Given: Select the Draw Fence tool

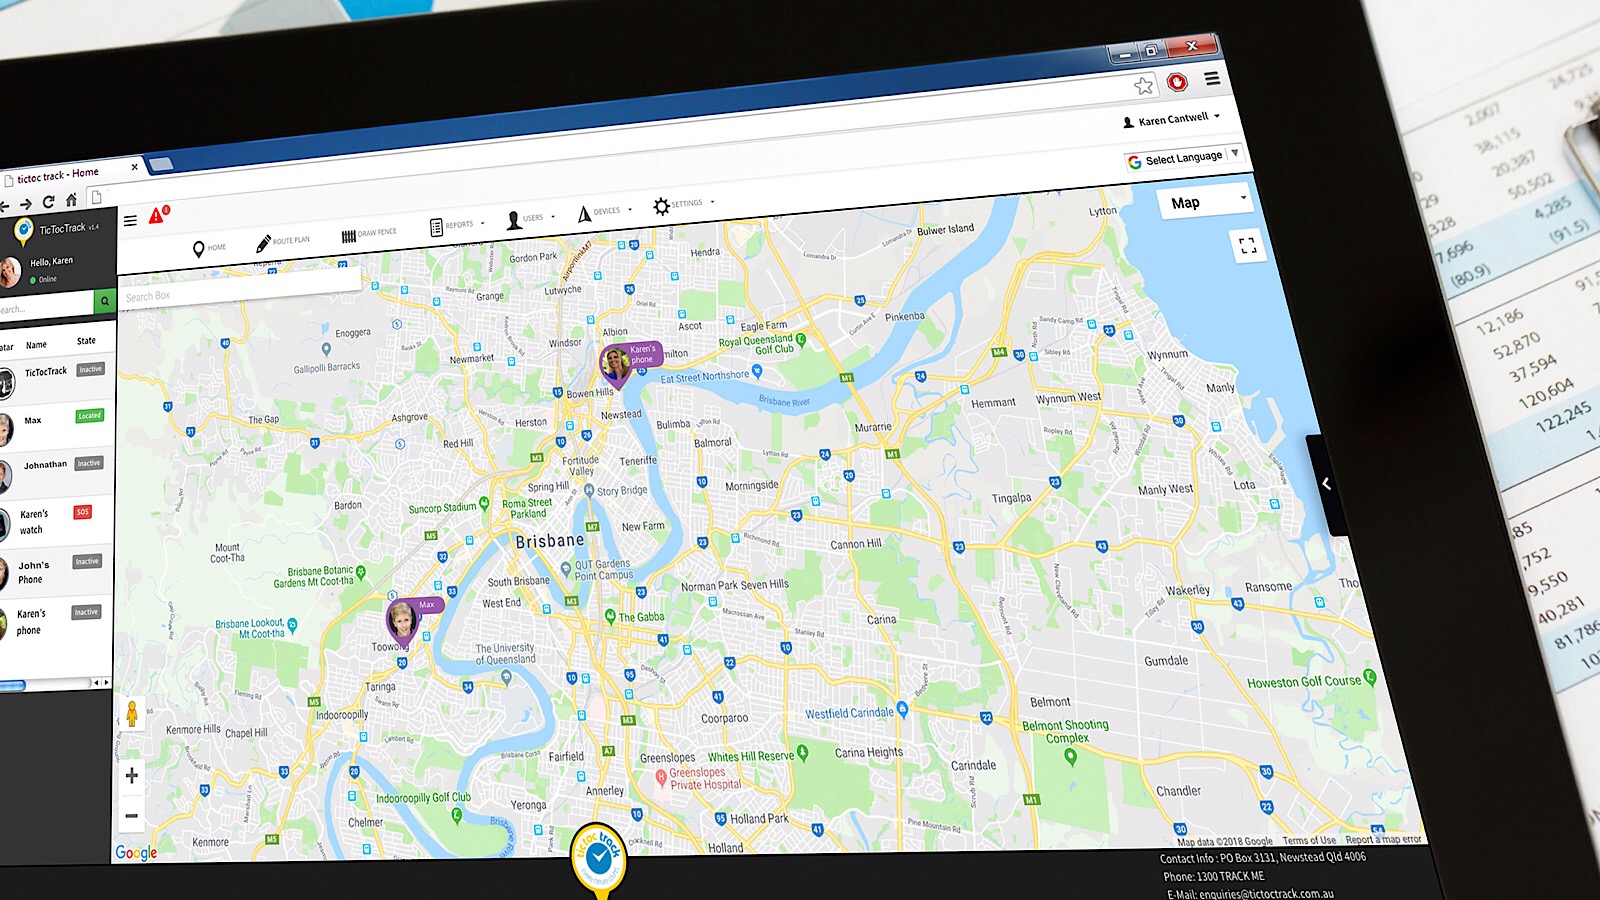Looking at the screenshot, I should click(369, 234).
